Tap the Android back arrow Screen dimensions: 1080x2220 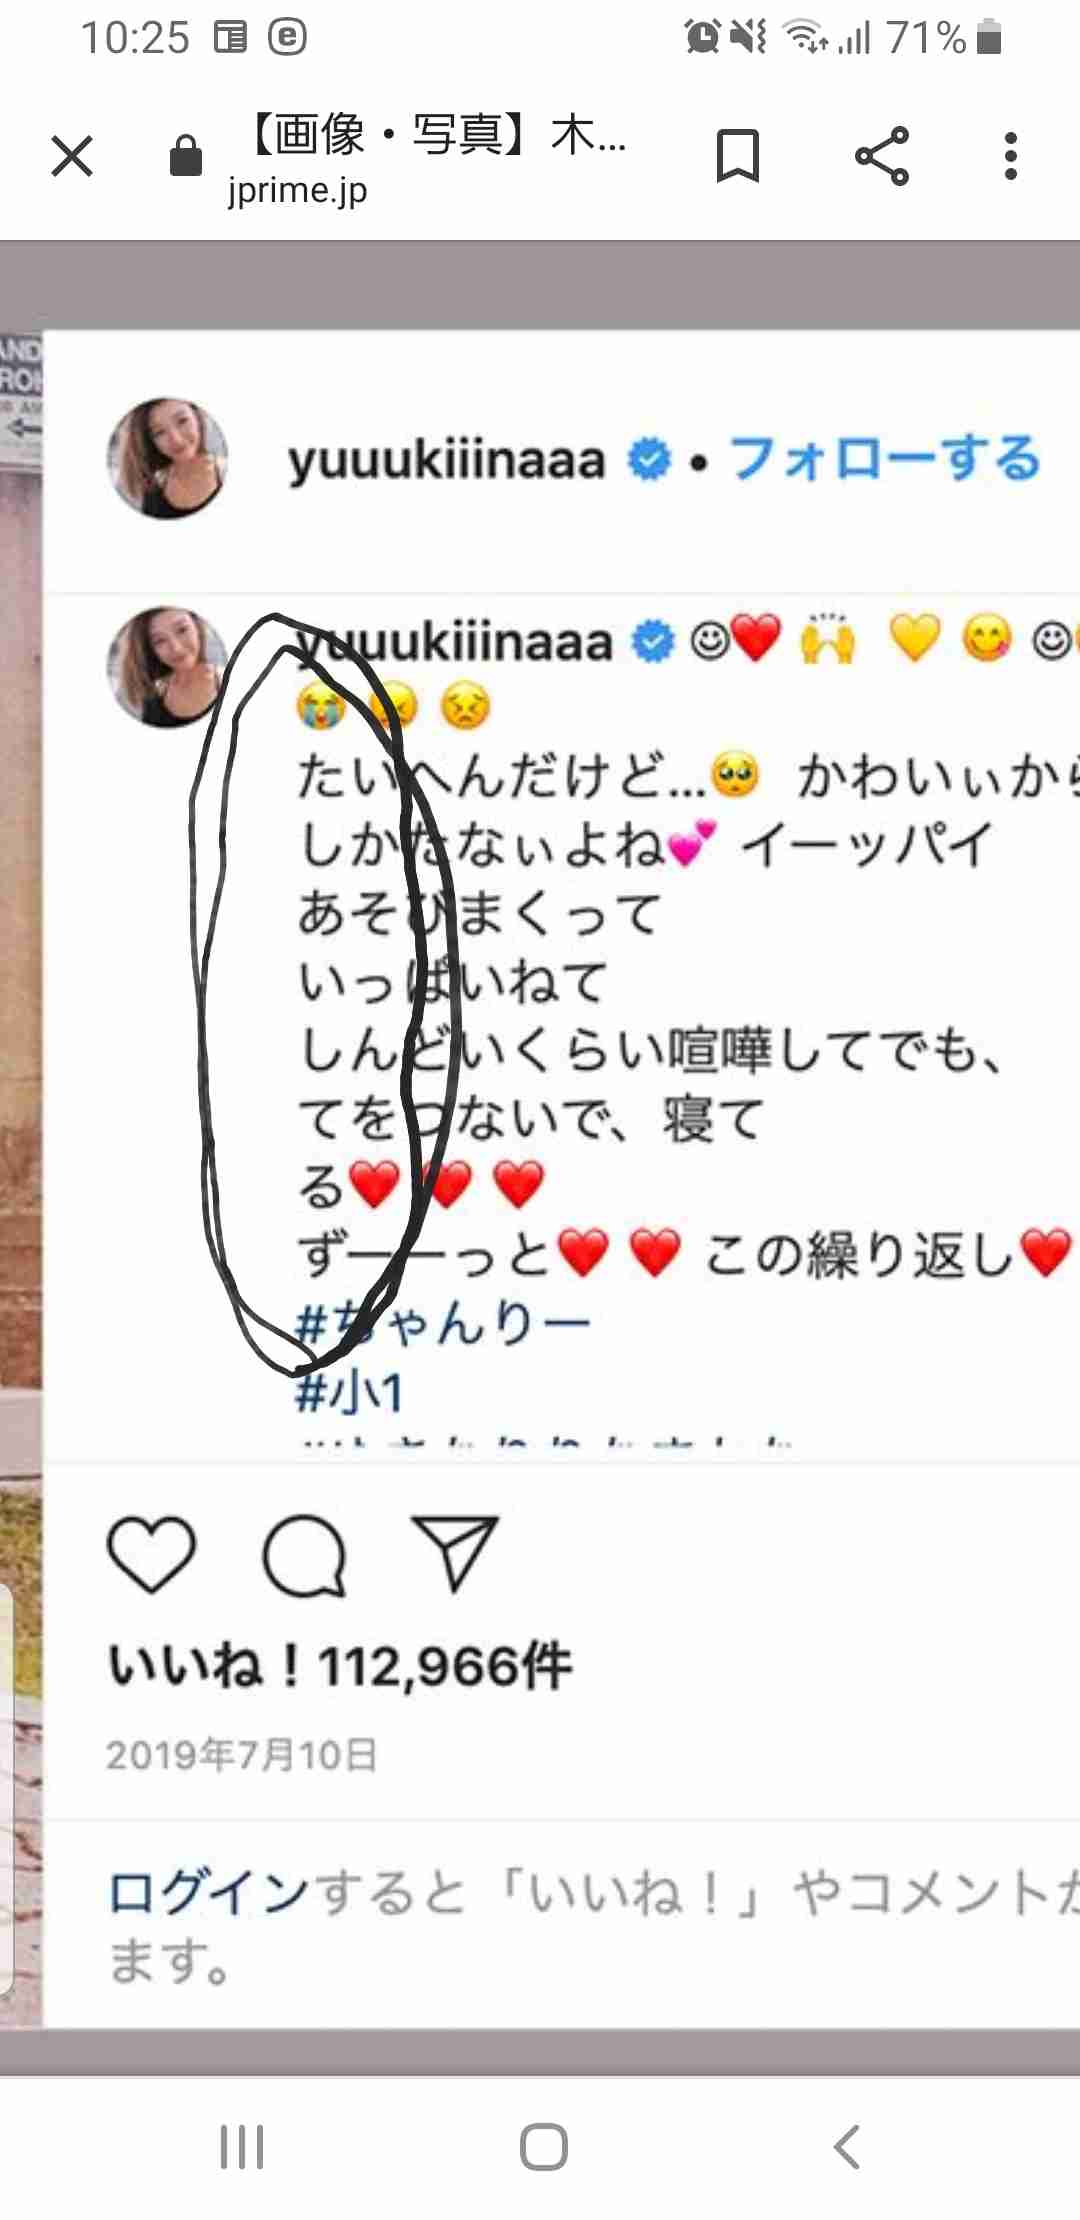846,2146
